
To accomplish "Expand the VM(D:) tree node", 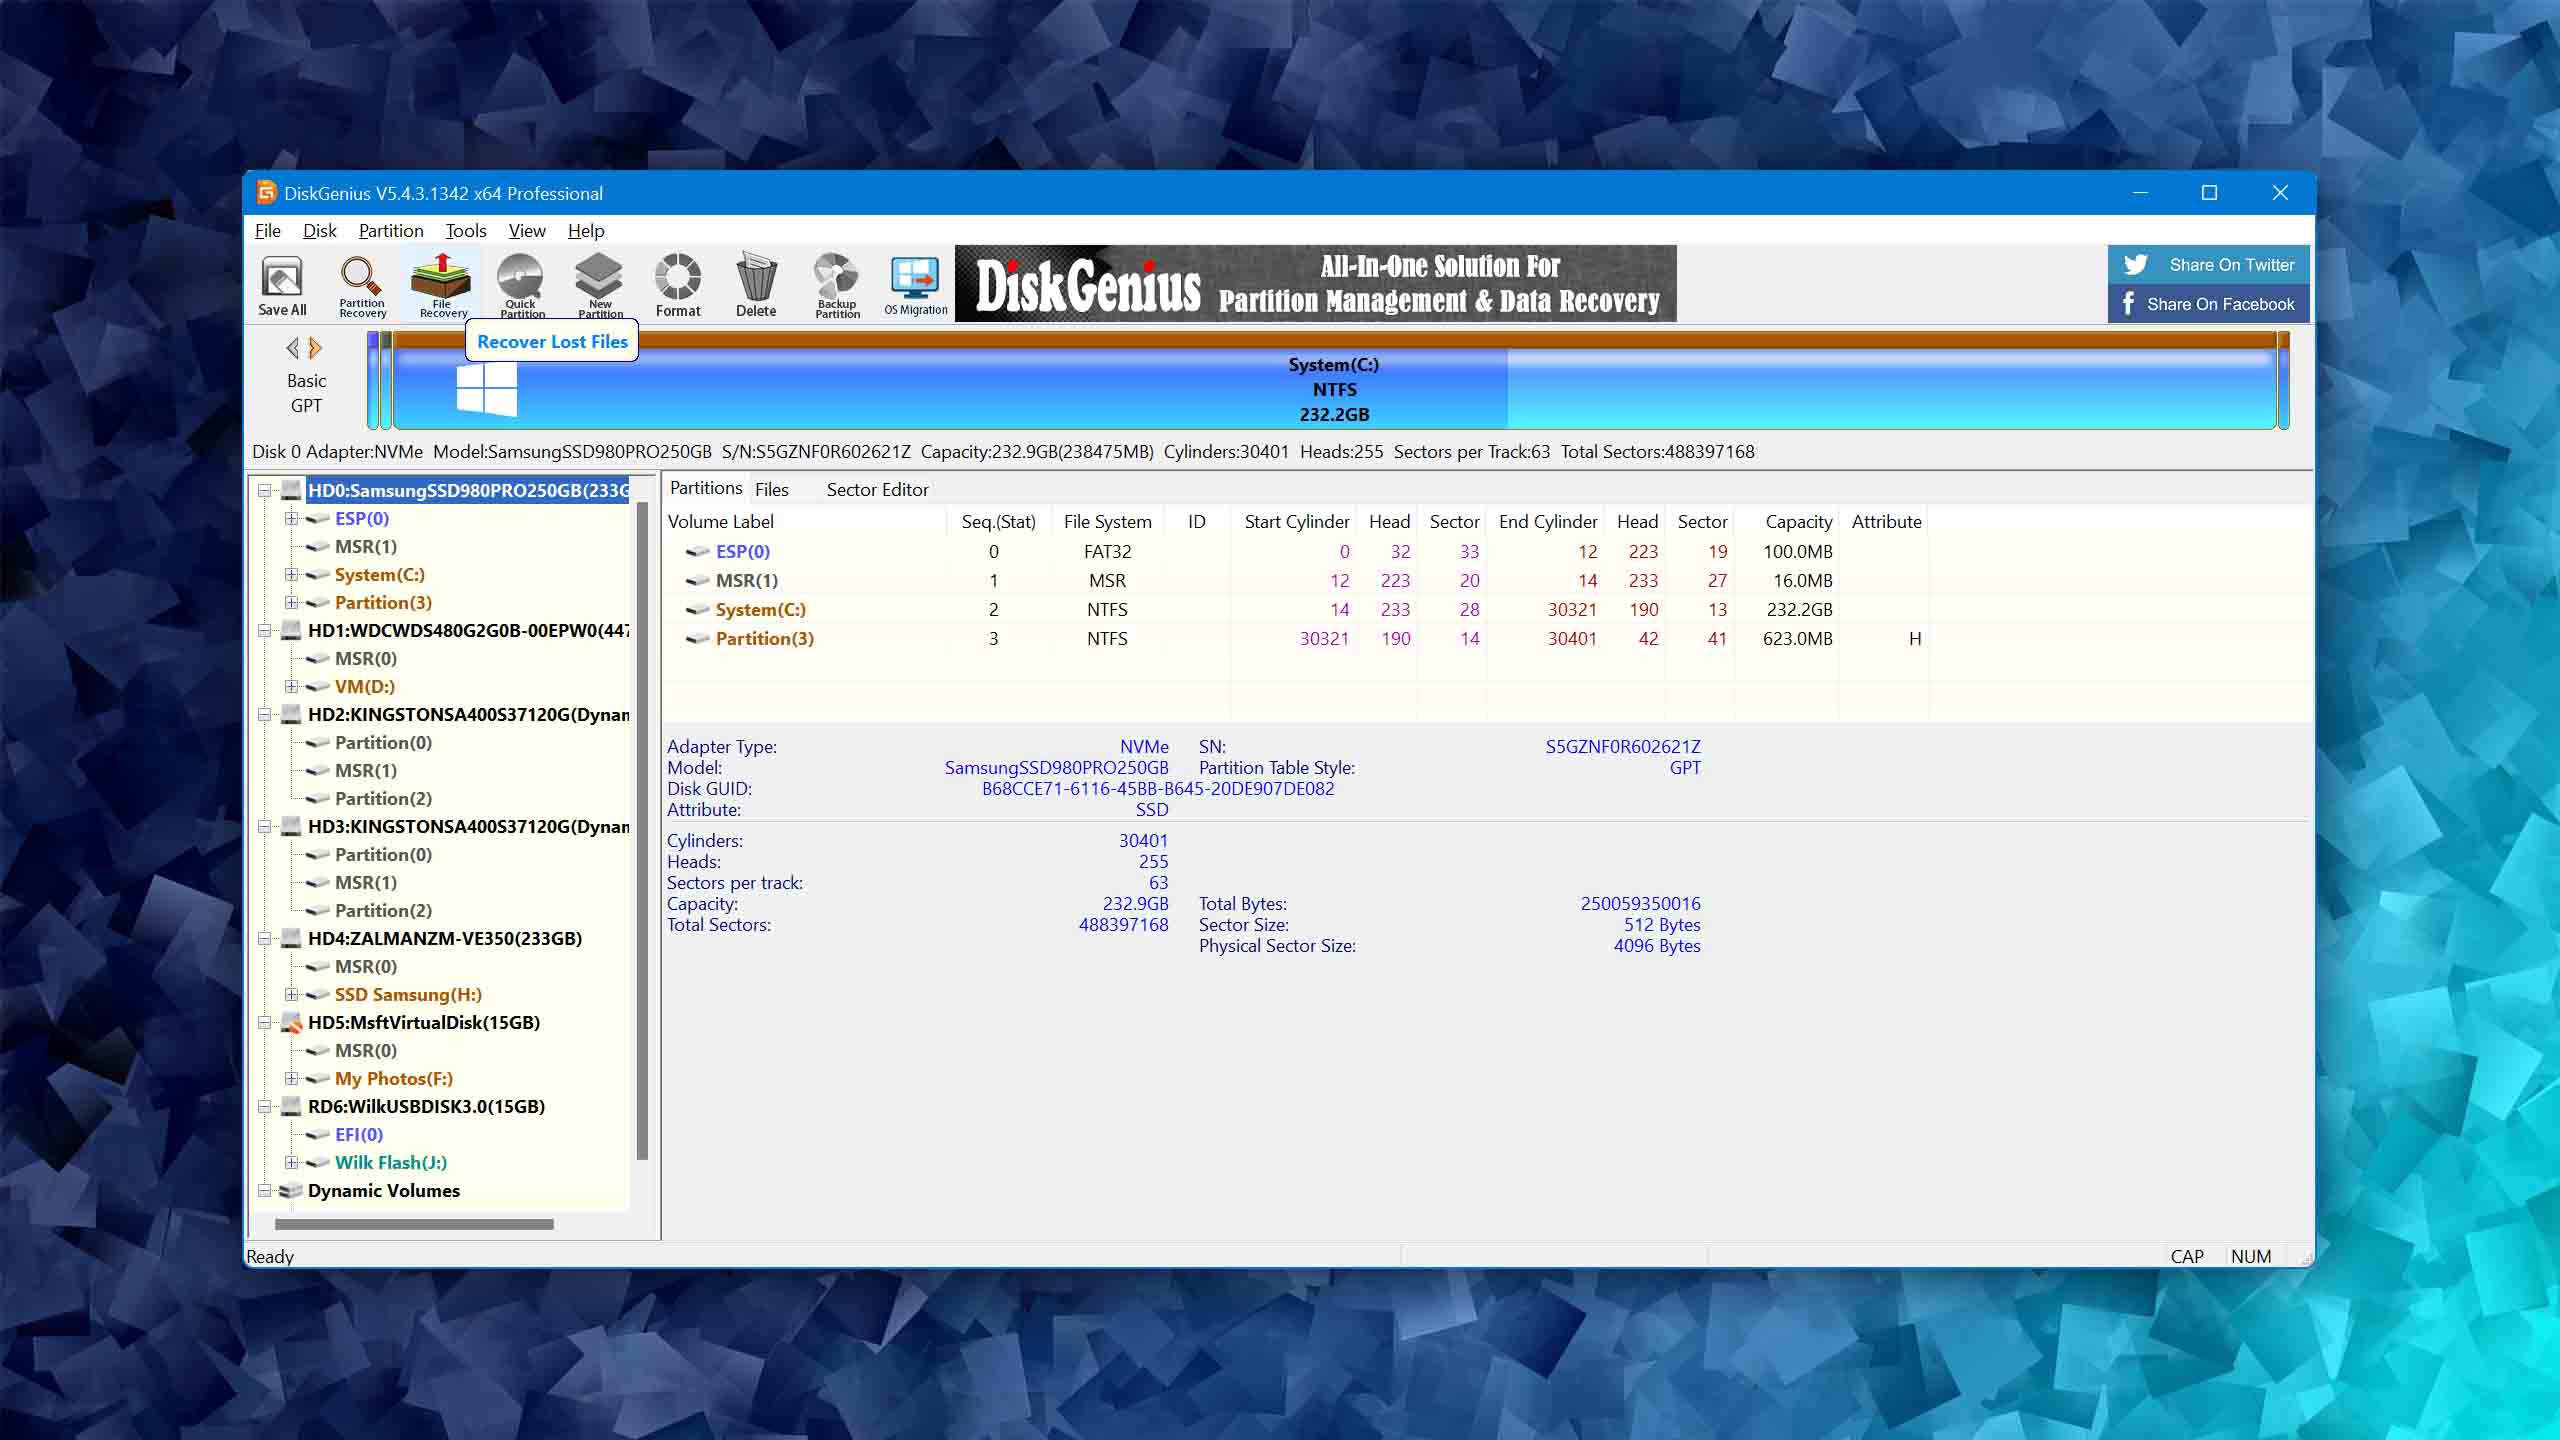I will click(x=291, y=686).
